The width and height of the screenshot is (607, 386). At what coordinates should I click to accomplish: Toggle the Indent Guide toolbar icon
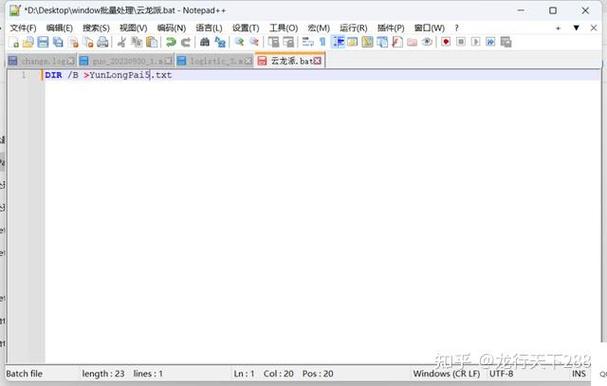coord(338,42)
